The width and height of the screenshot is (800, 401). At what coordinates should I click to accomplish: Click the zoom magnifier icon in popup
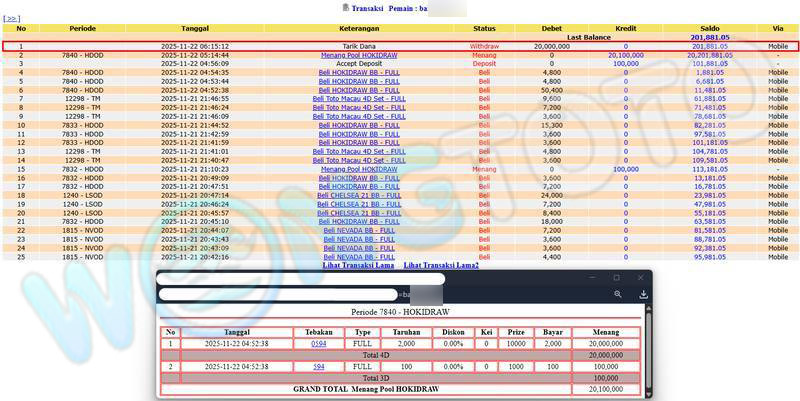(618, 294)
